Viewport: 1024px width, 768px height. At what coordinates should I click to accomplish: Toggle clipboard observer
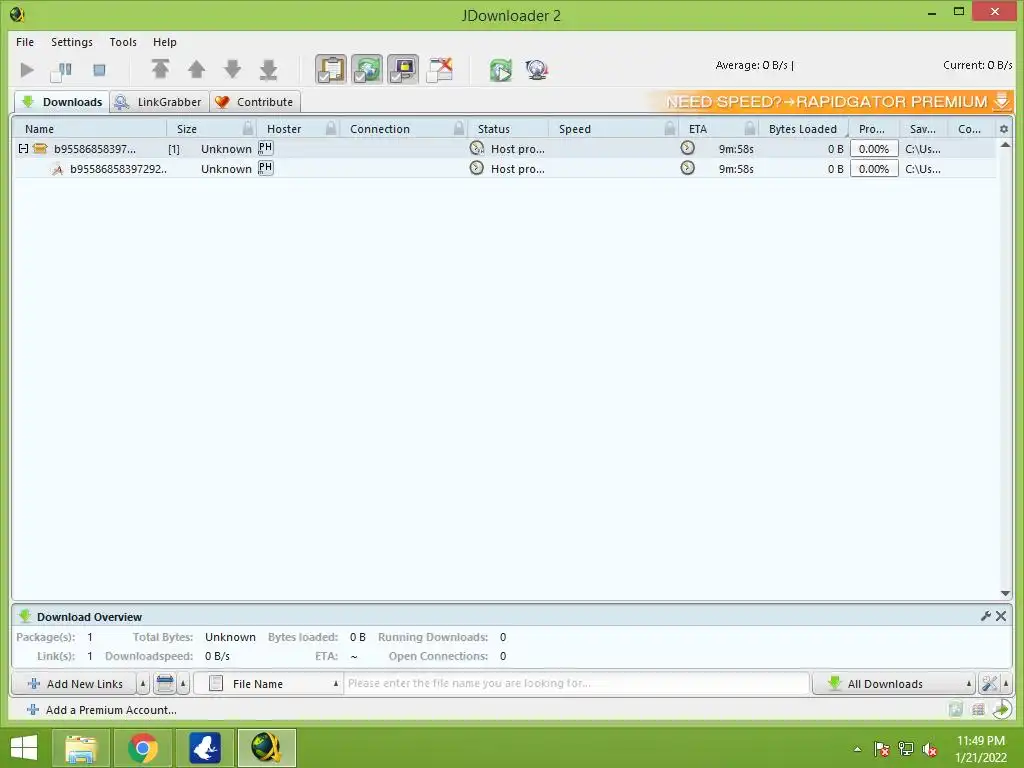click(x=331, y=69)
